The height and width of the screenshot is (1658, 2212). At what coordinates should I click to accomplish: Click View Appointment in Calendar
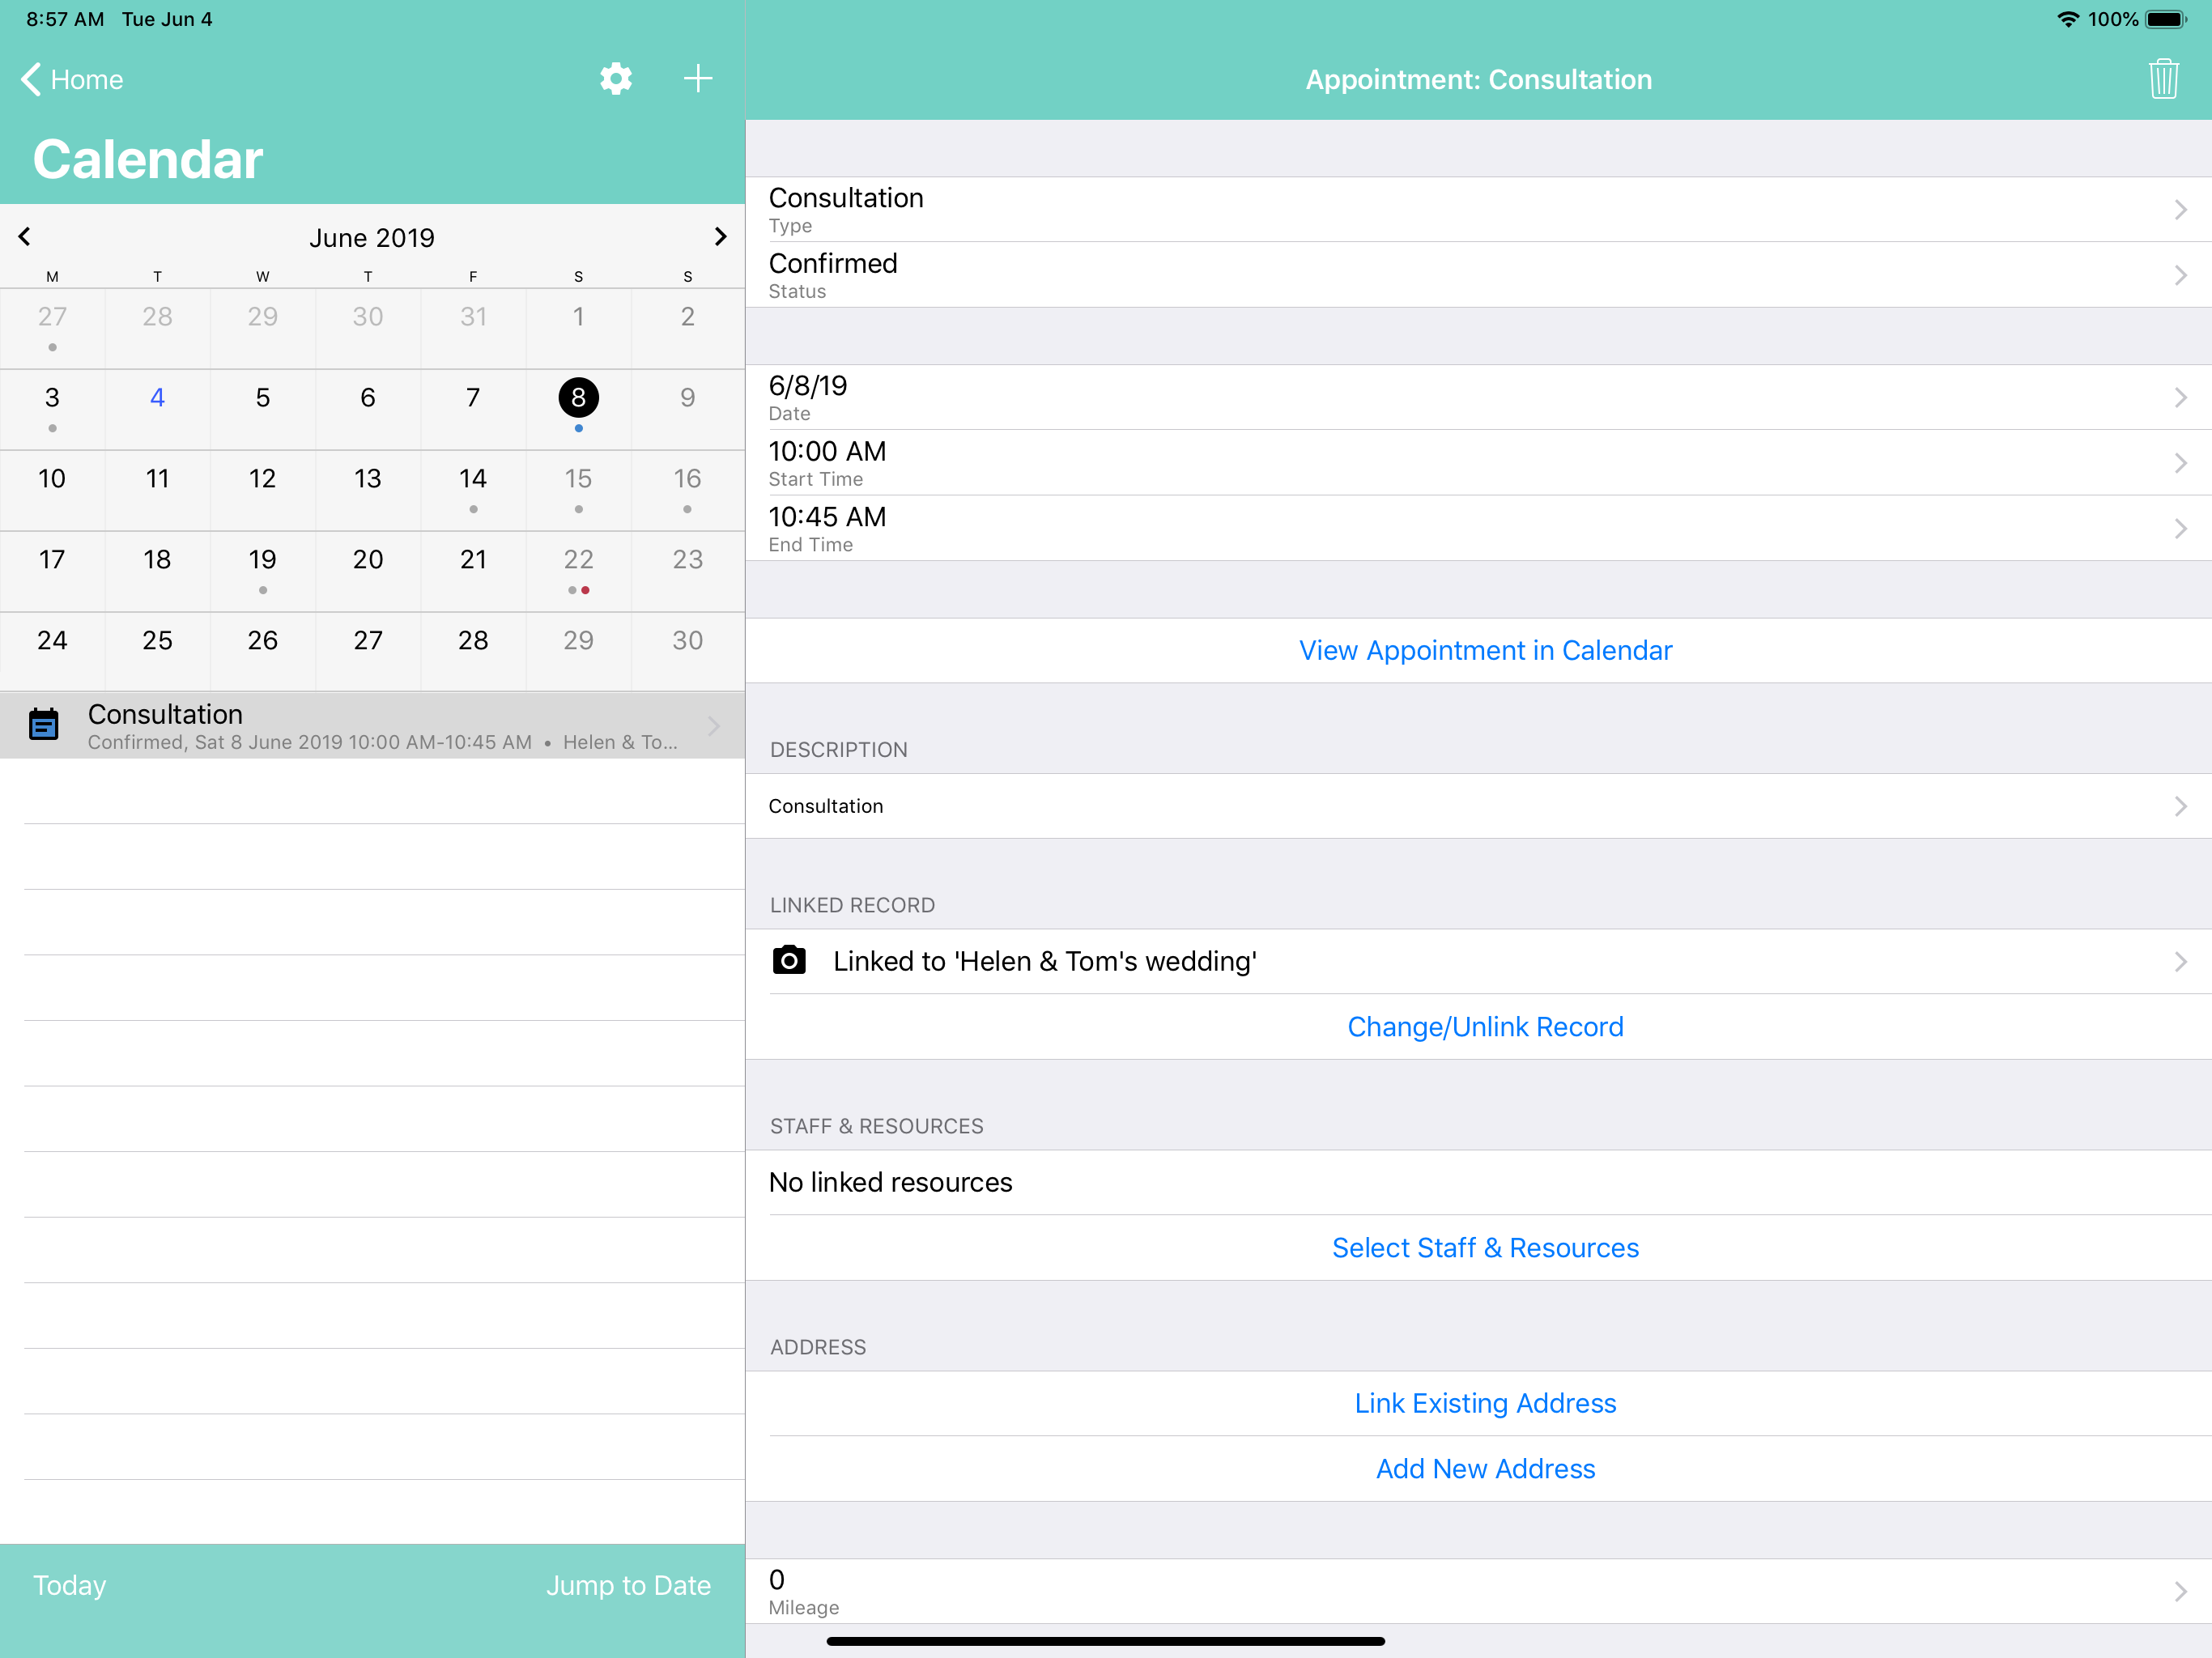1485,651
